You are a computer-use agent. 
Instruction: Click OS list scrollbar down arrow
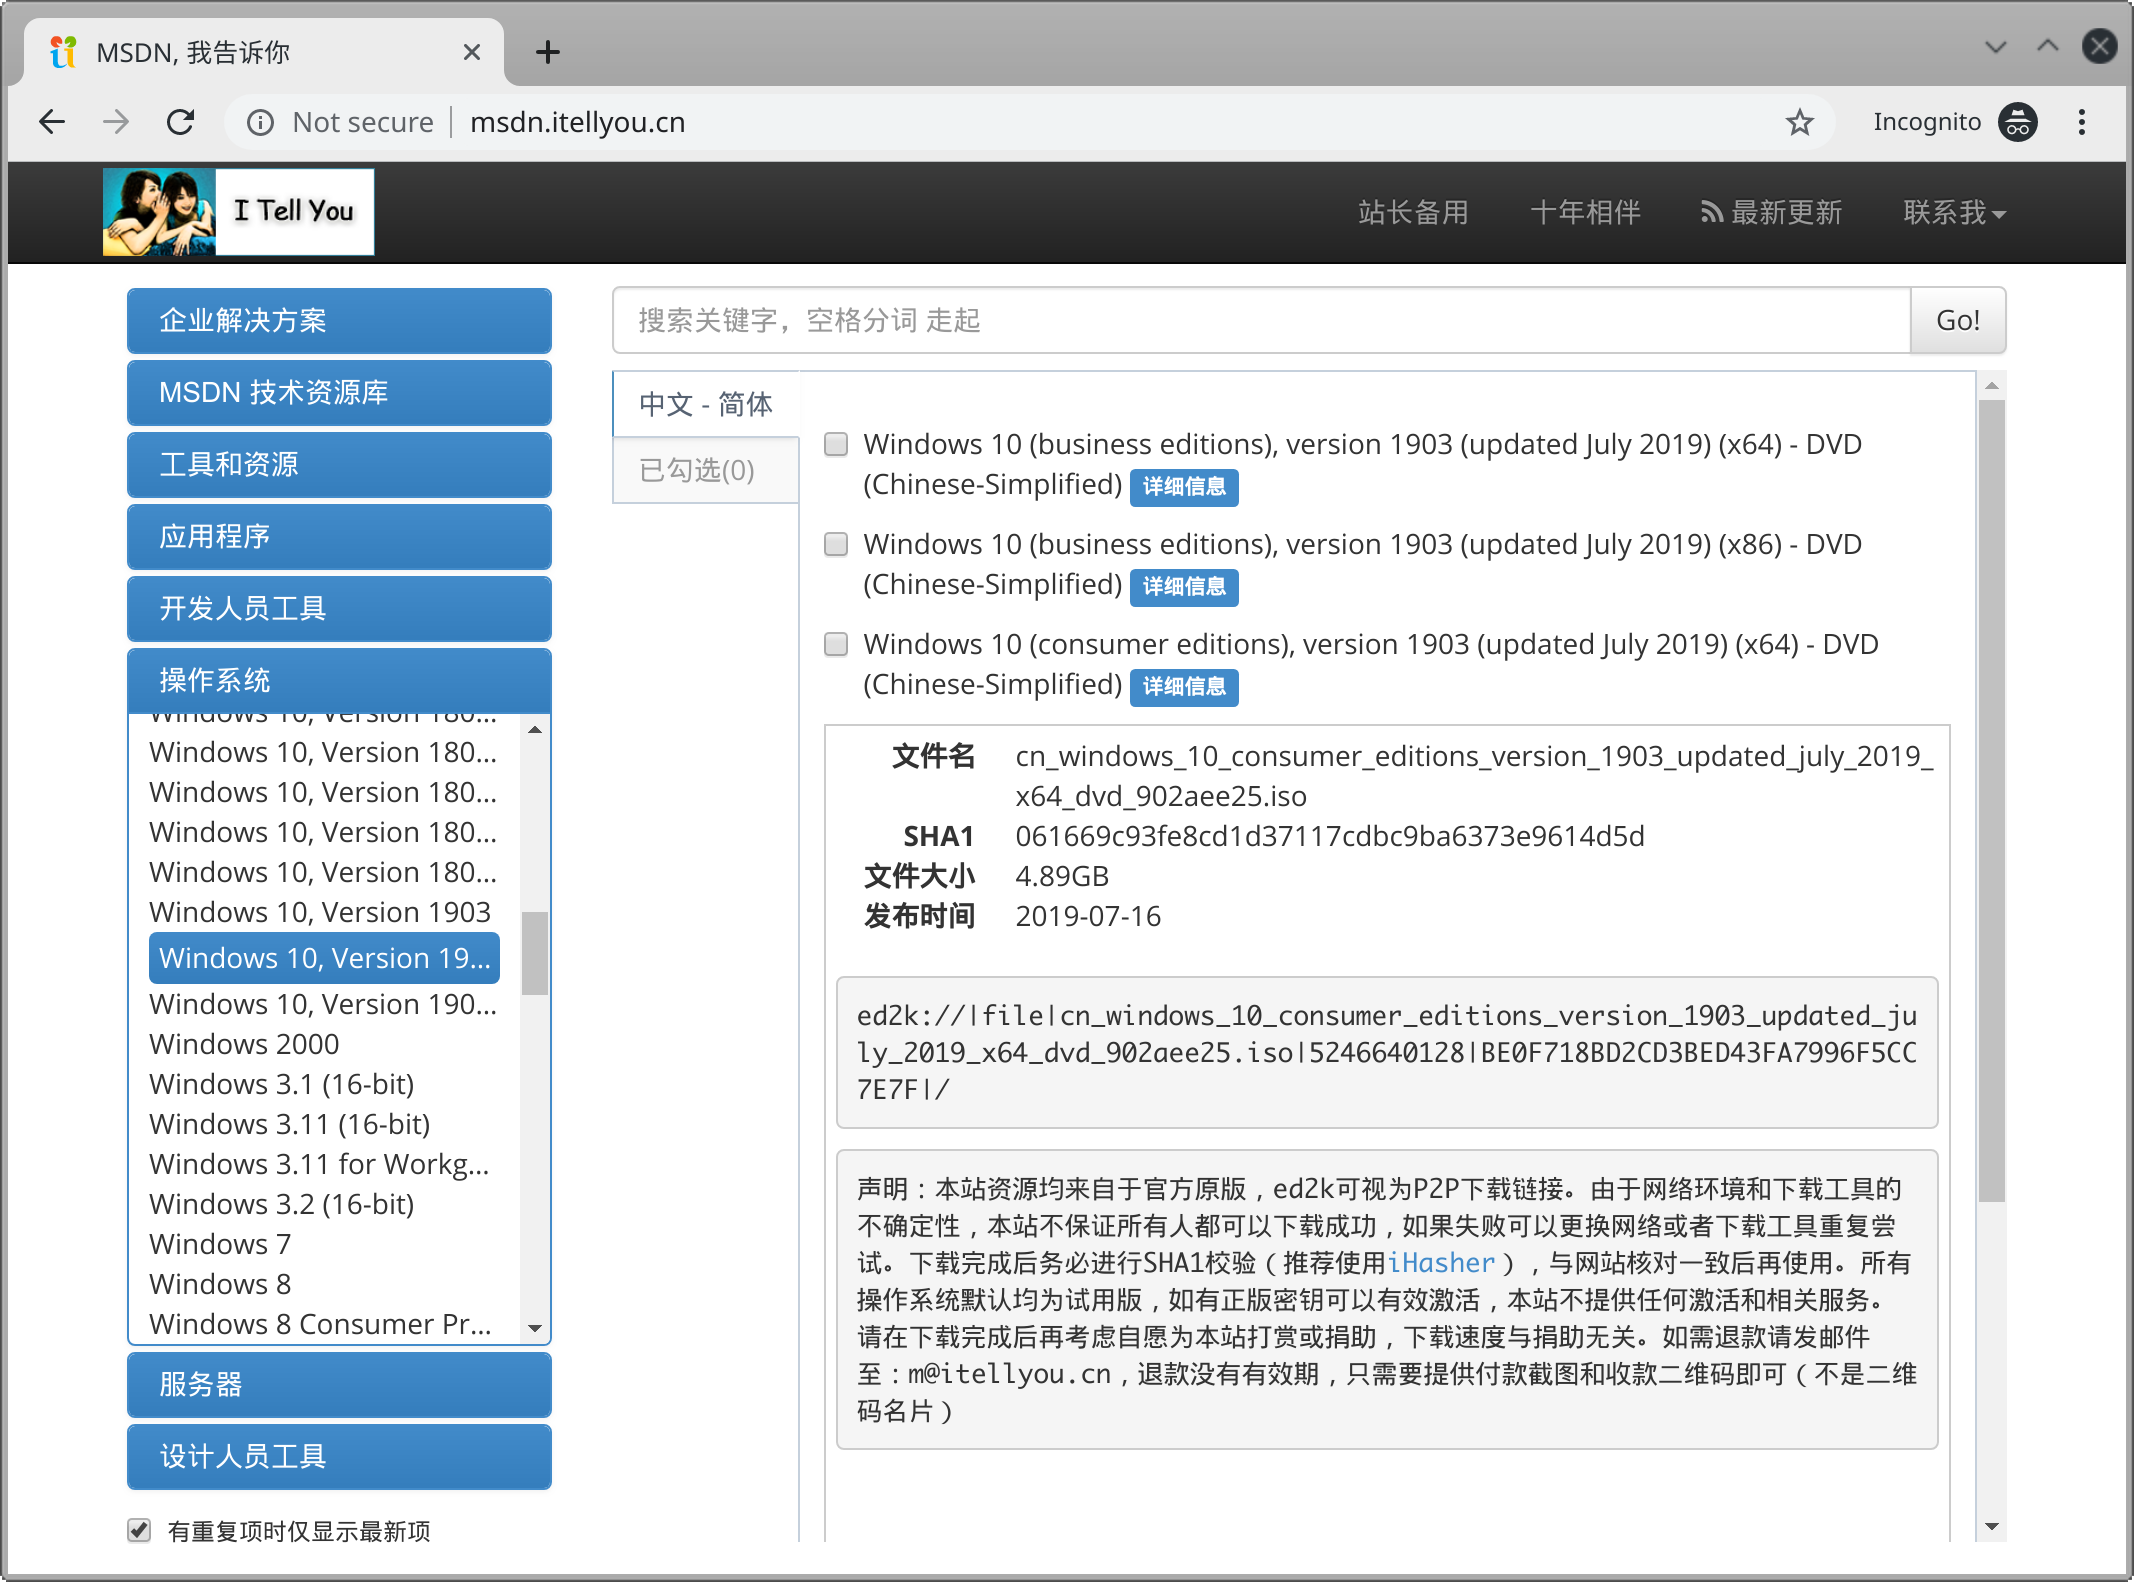click(535, 1328)
